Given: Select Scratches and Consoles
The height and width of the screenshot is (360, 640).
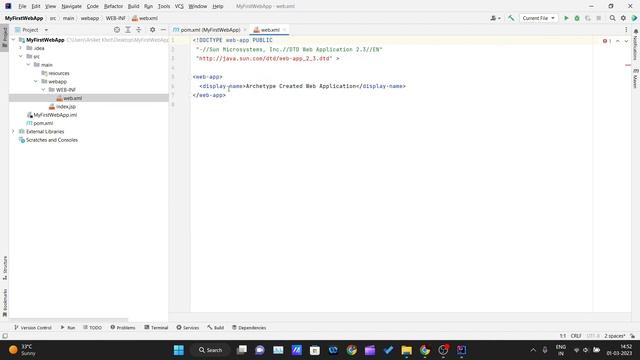Looking at the screenshot, I should (x=51, y=140).
